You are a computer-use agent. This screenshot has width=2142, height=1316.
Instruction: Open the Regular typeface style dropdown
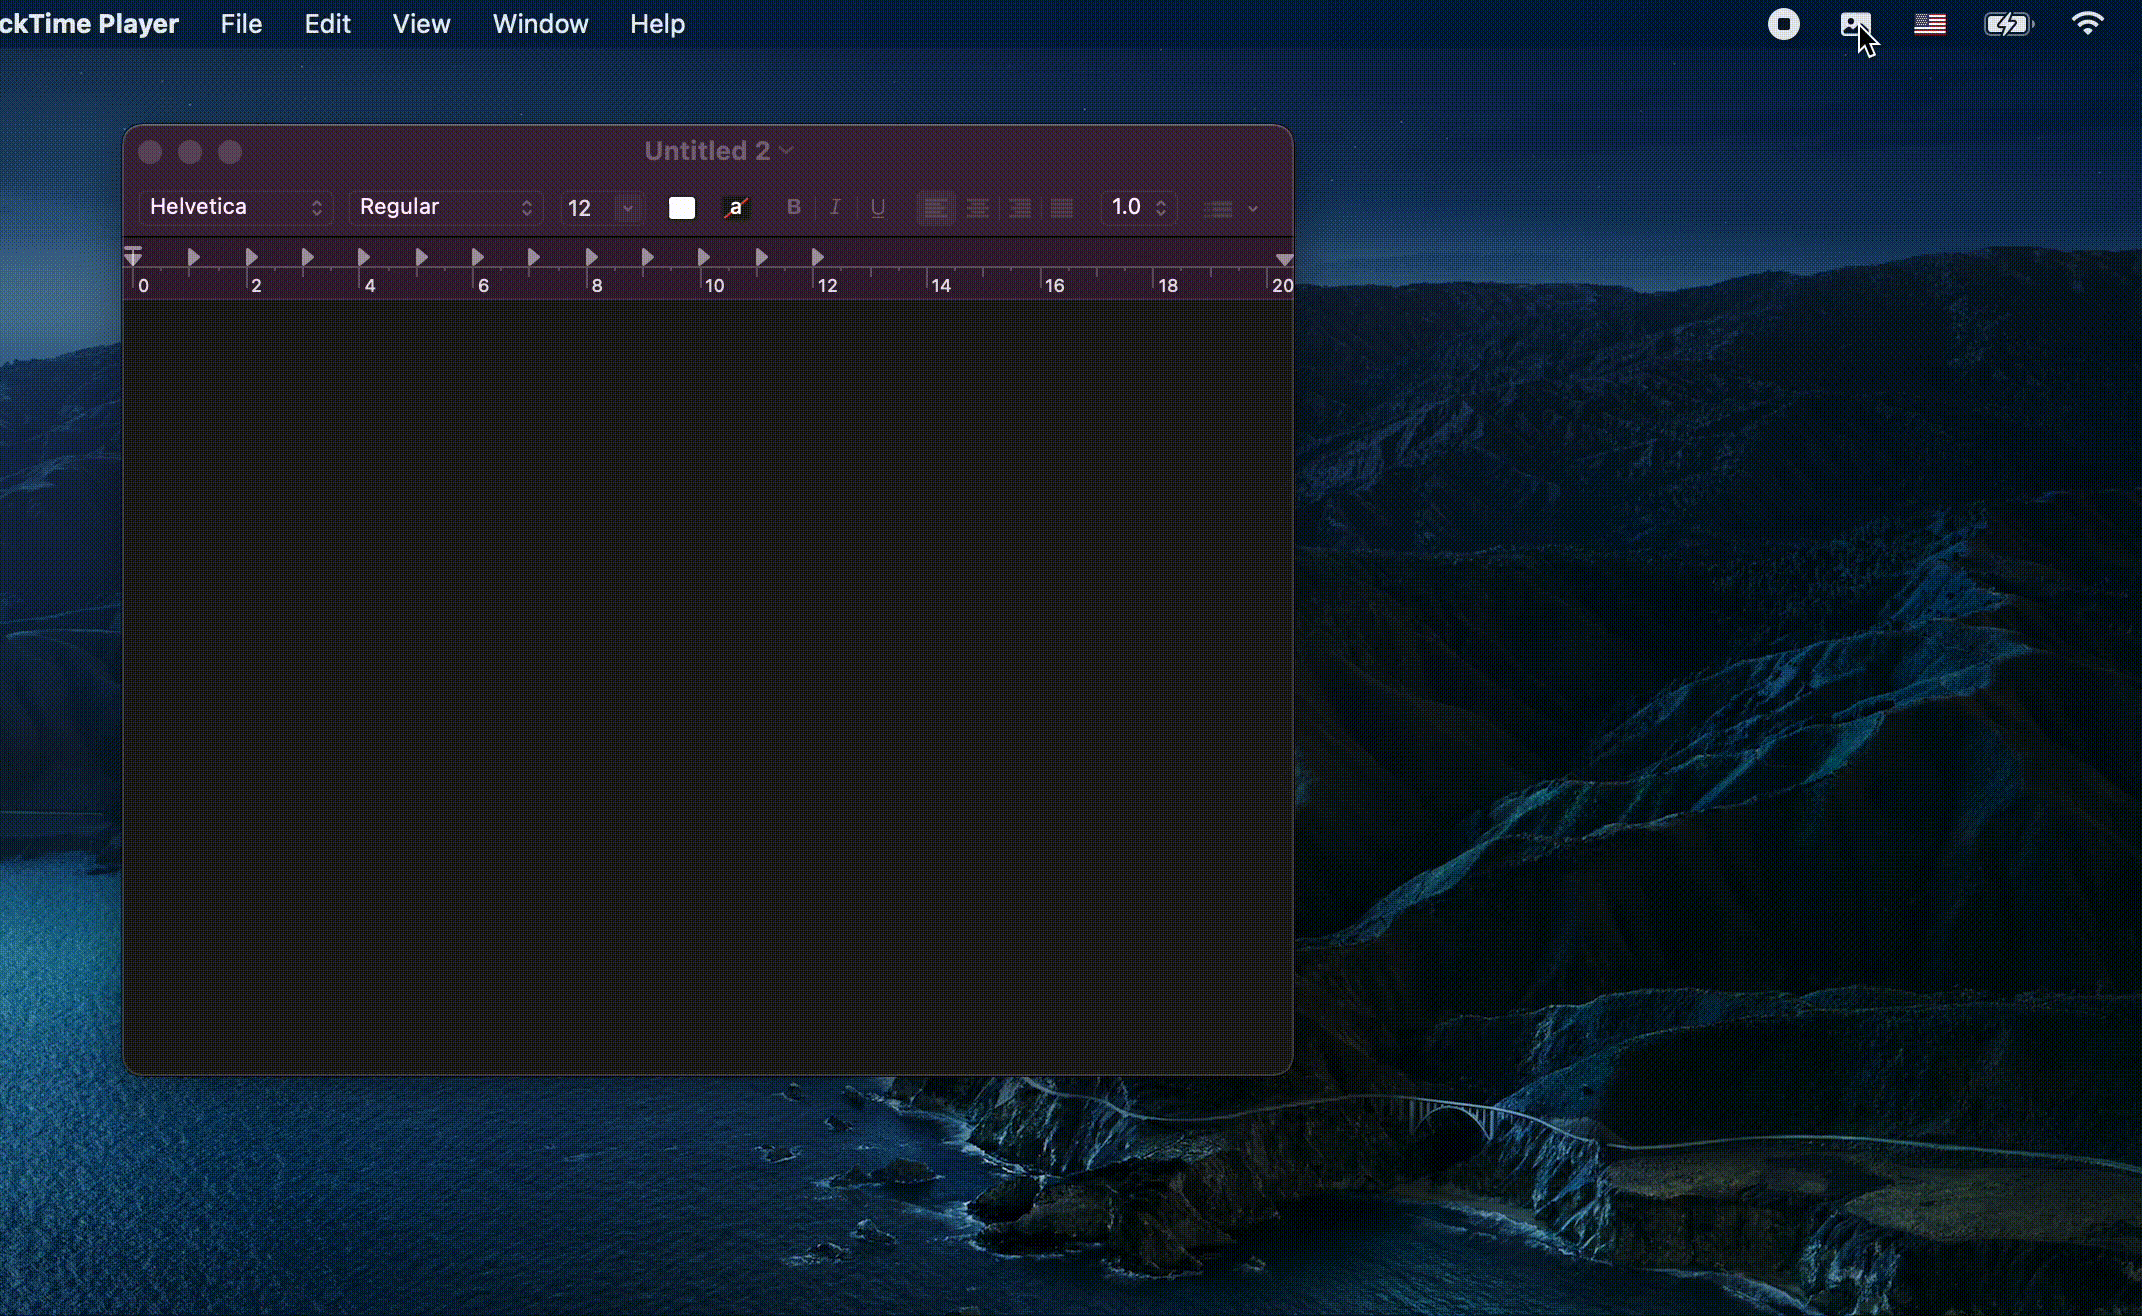[445, 207]
